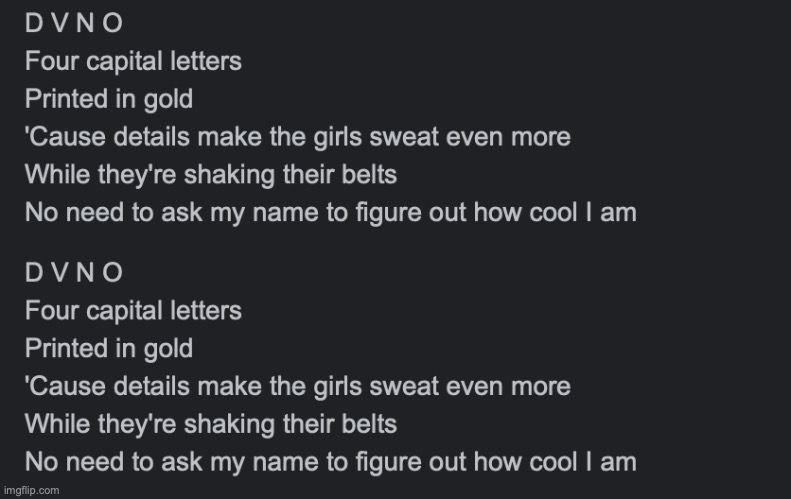Screen dimensions: 791x499
Task: Click the word "sweat" in the second verse
Action: pos(404,387)
